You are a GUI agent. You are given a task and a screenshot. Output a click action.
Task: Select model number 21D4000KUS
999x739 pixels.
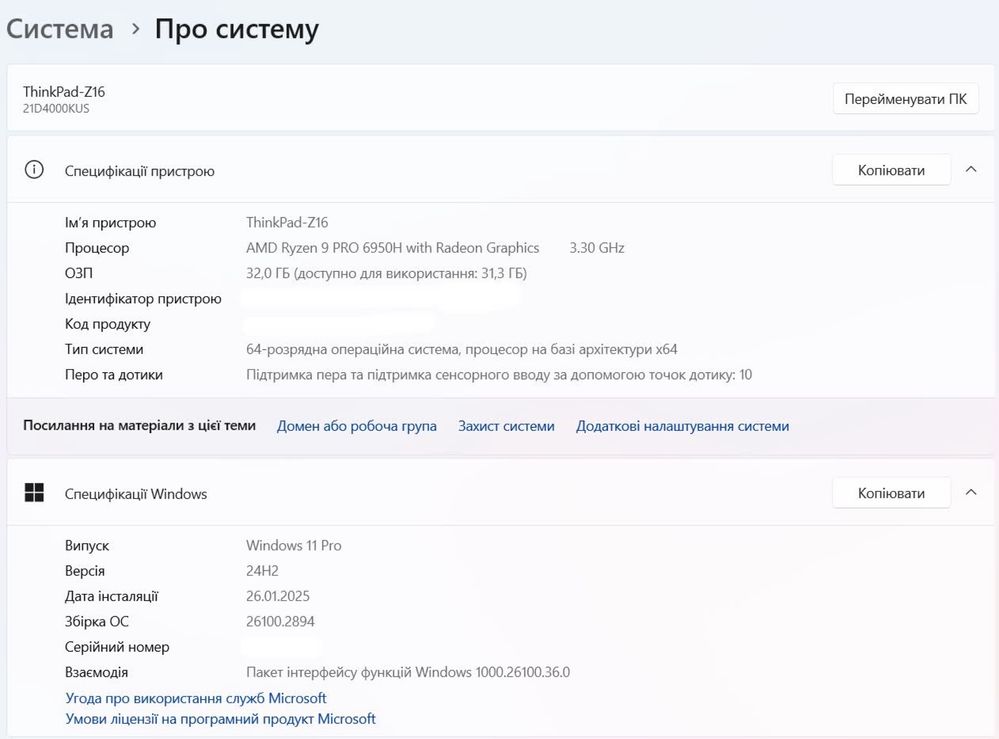pos(56,108)
